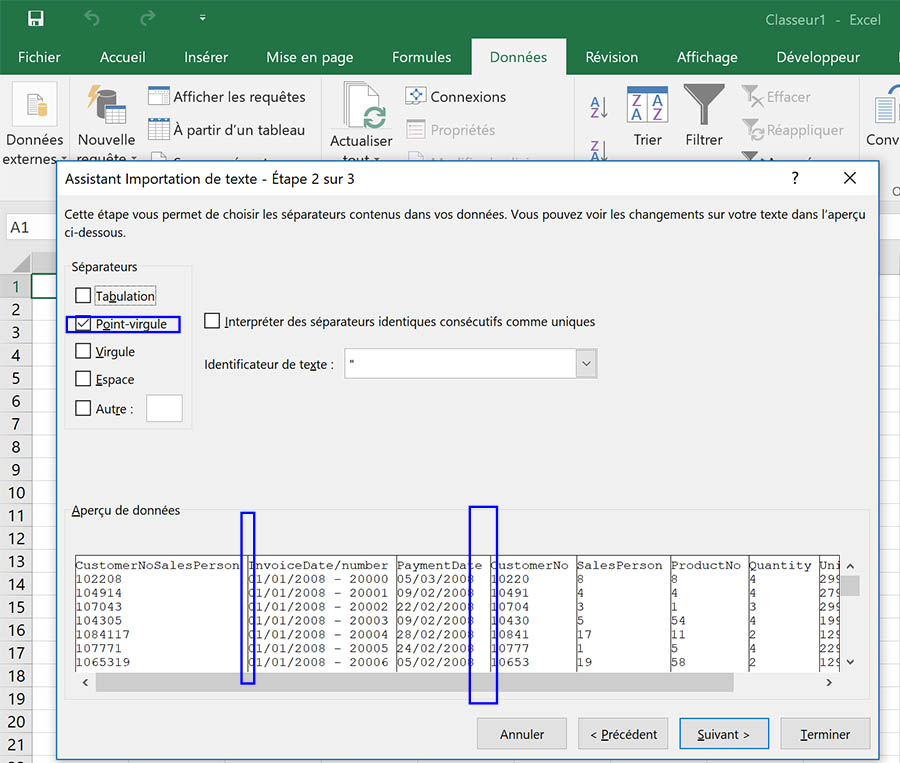
Task: Click the Undo arrow icon
Action: click(92, 18)
